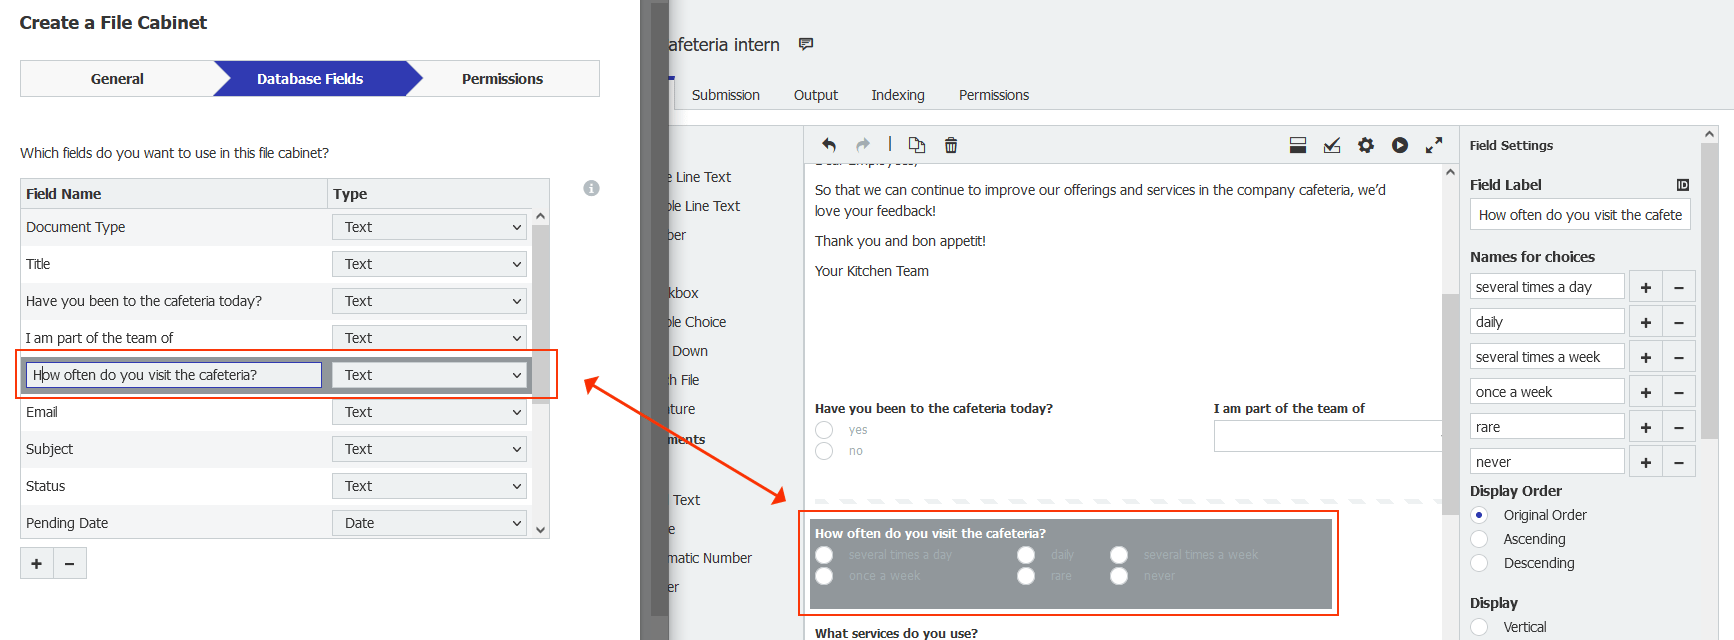Delete field with the trash icon

(951, 145)
